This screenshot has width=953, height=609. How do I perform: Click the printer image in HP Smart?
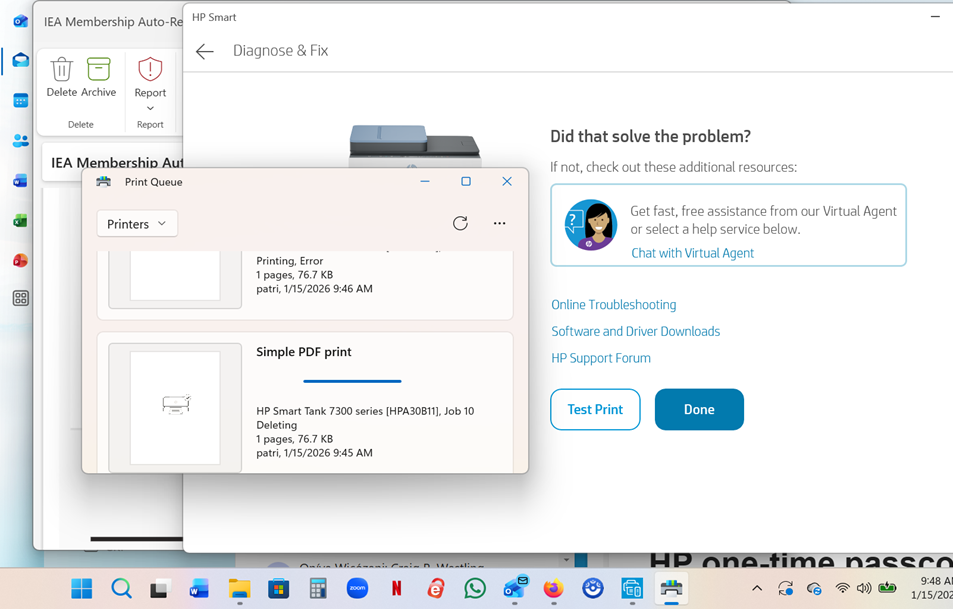tap(415, 146)
